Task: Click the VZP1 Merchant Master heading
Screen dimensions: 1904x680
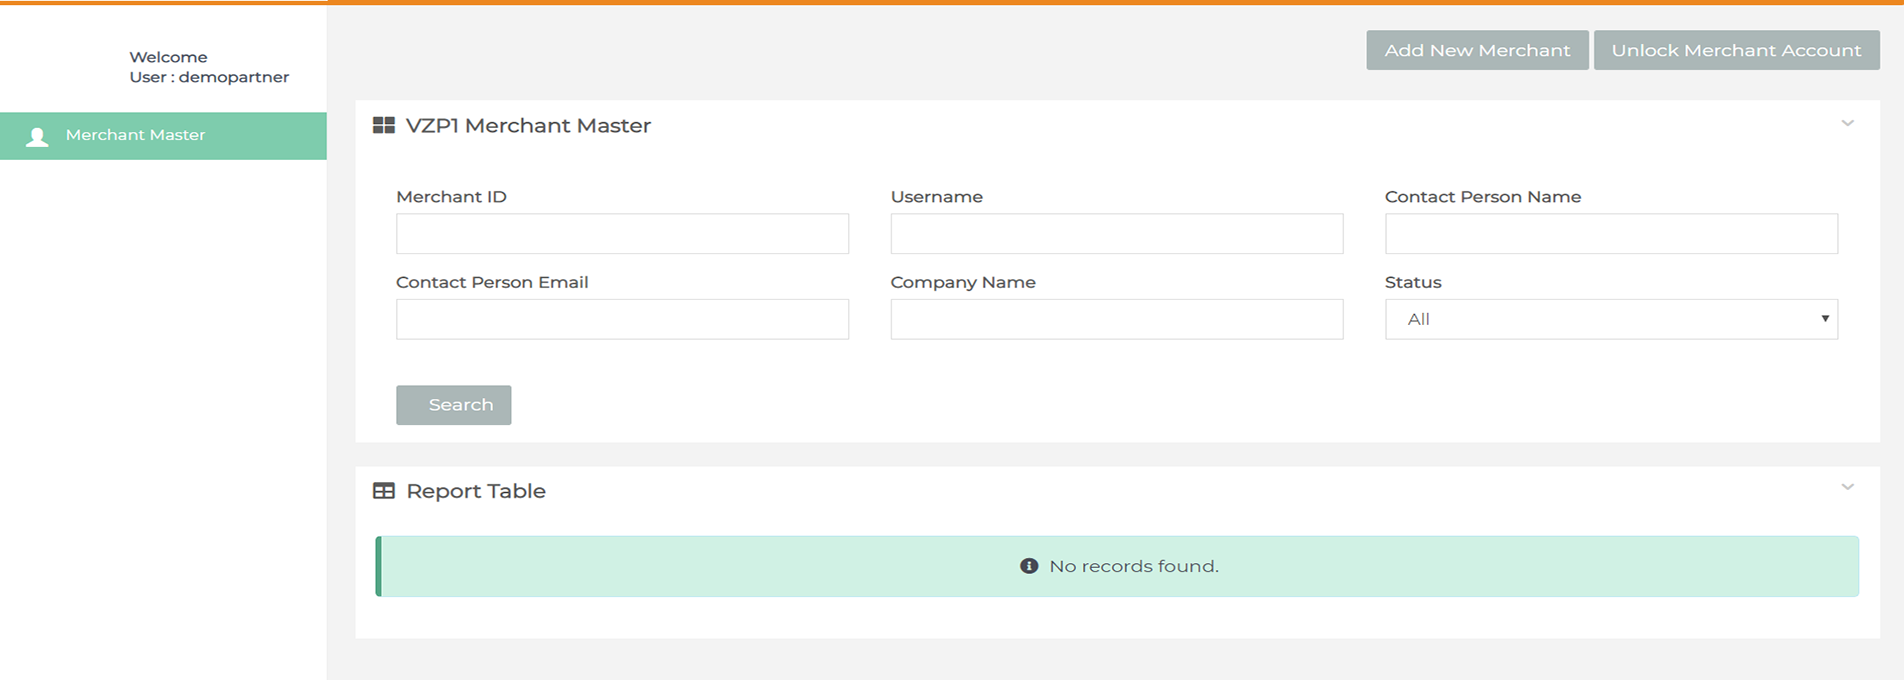Action: (x=528, y=126)
